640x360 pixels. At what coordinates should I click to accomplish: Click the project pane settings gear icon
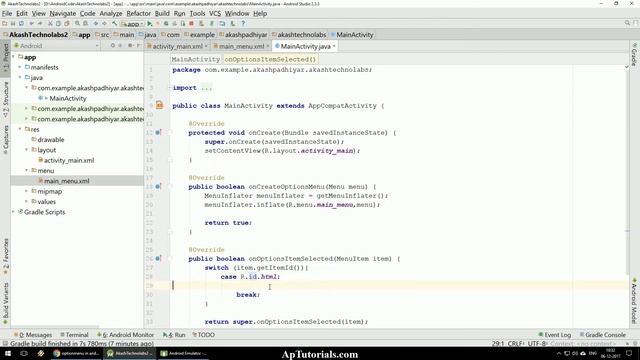130,46
